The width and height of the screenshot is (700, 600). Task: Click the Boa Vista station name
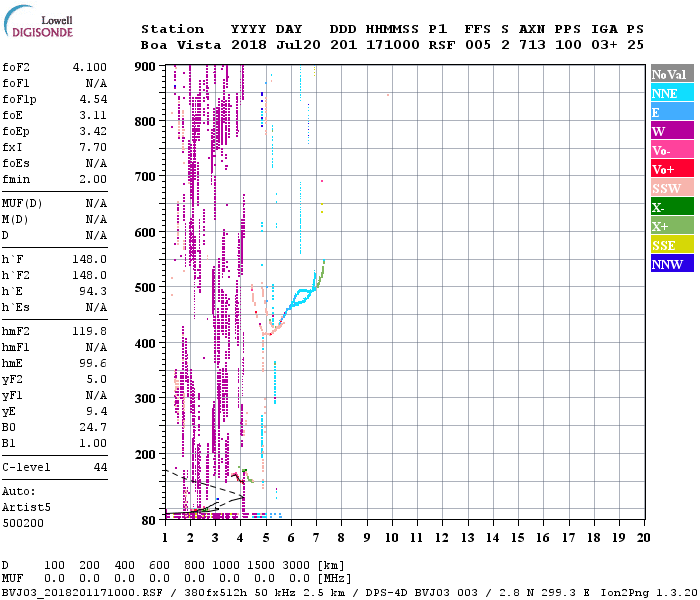(x=181, y=45)
